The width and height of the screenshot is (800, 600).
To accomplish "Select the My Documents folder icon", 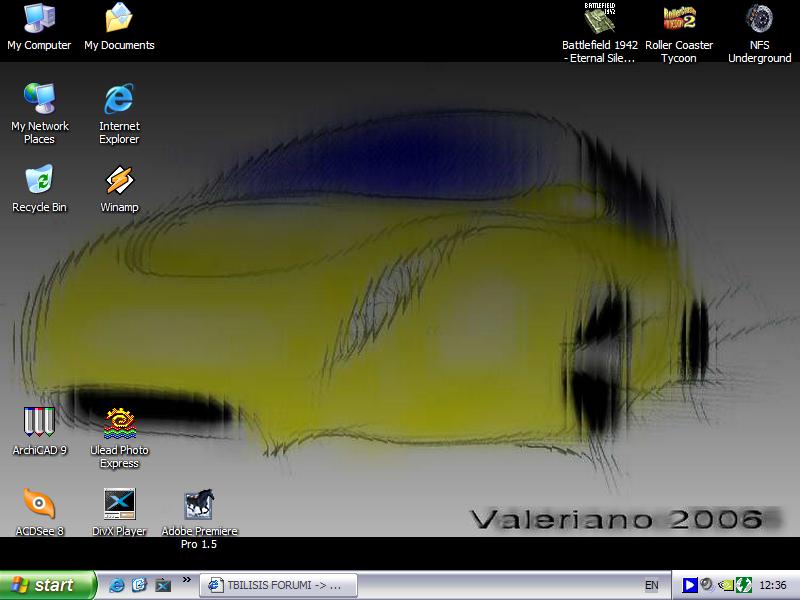I will coord(119,19).
